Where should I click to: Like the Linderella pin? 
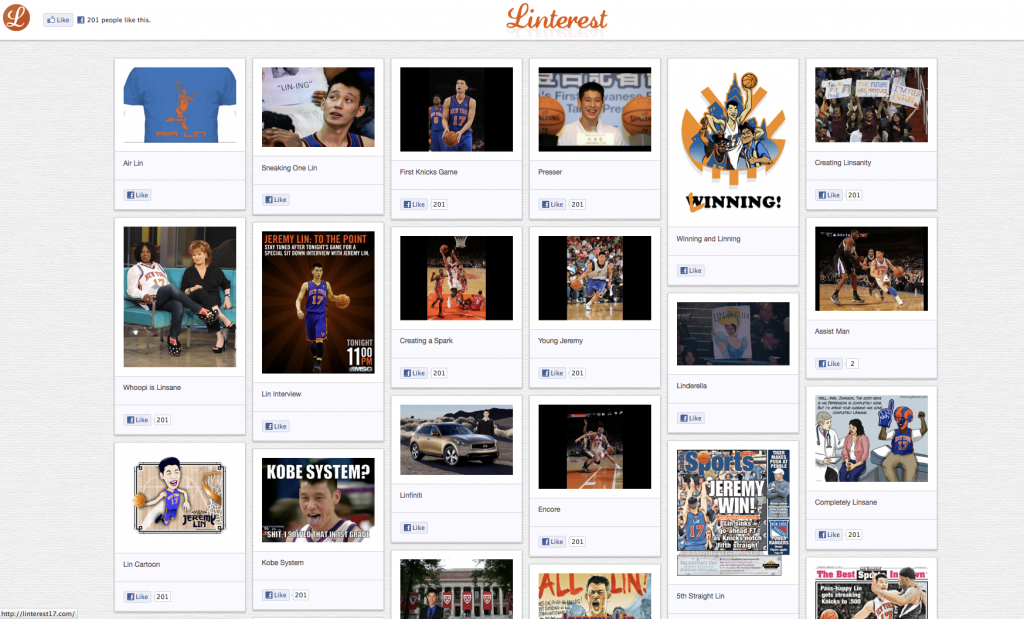pyautogui.click(x=691, y=418)
